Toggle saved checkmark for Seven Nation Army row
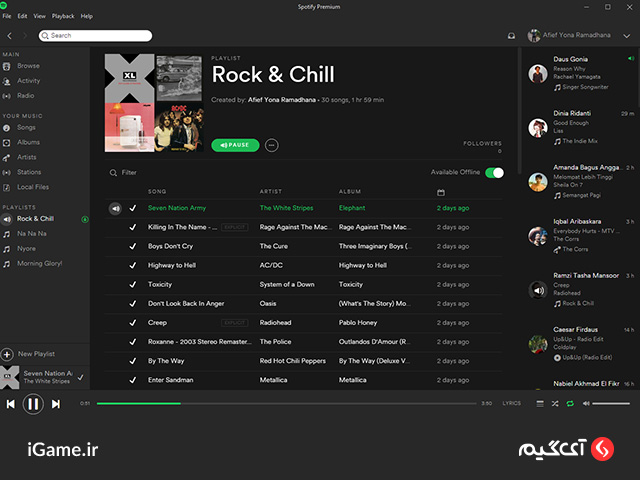Image resolution: width=640 pixels, height=480 pixels. point(133,208)
